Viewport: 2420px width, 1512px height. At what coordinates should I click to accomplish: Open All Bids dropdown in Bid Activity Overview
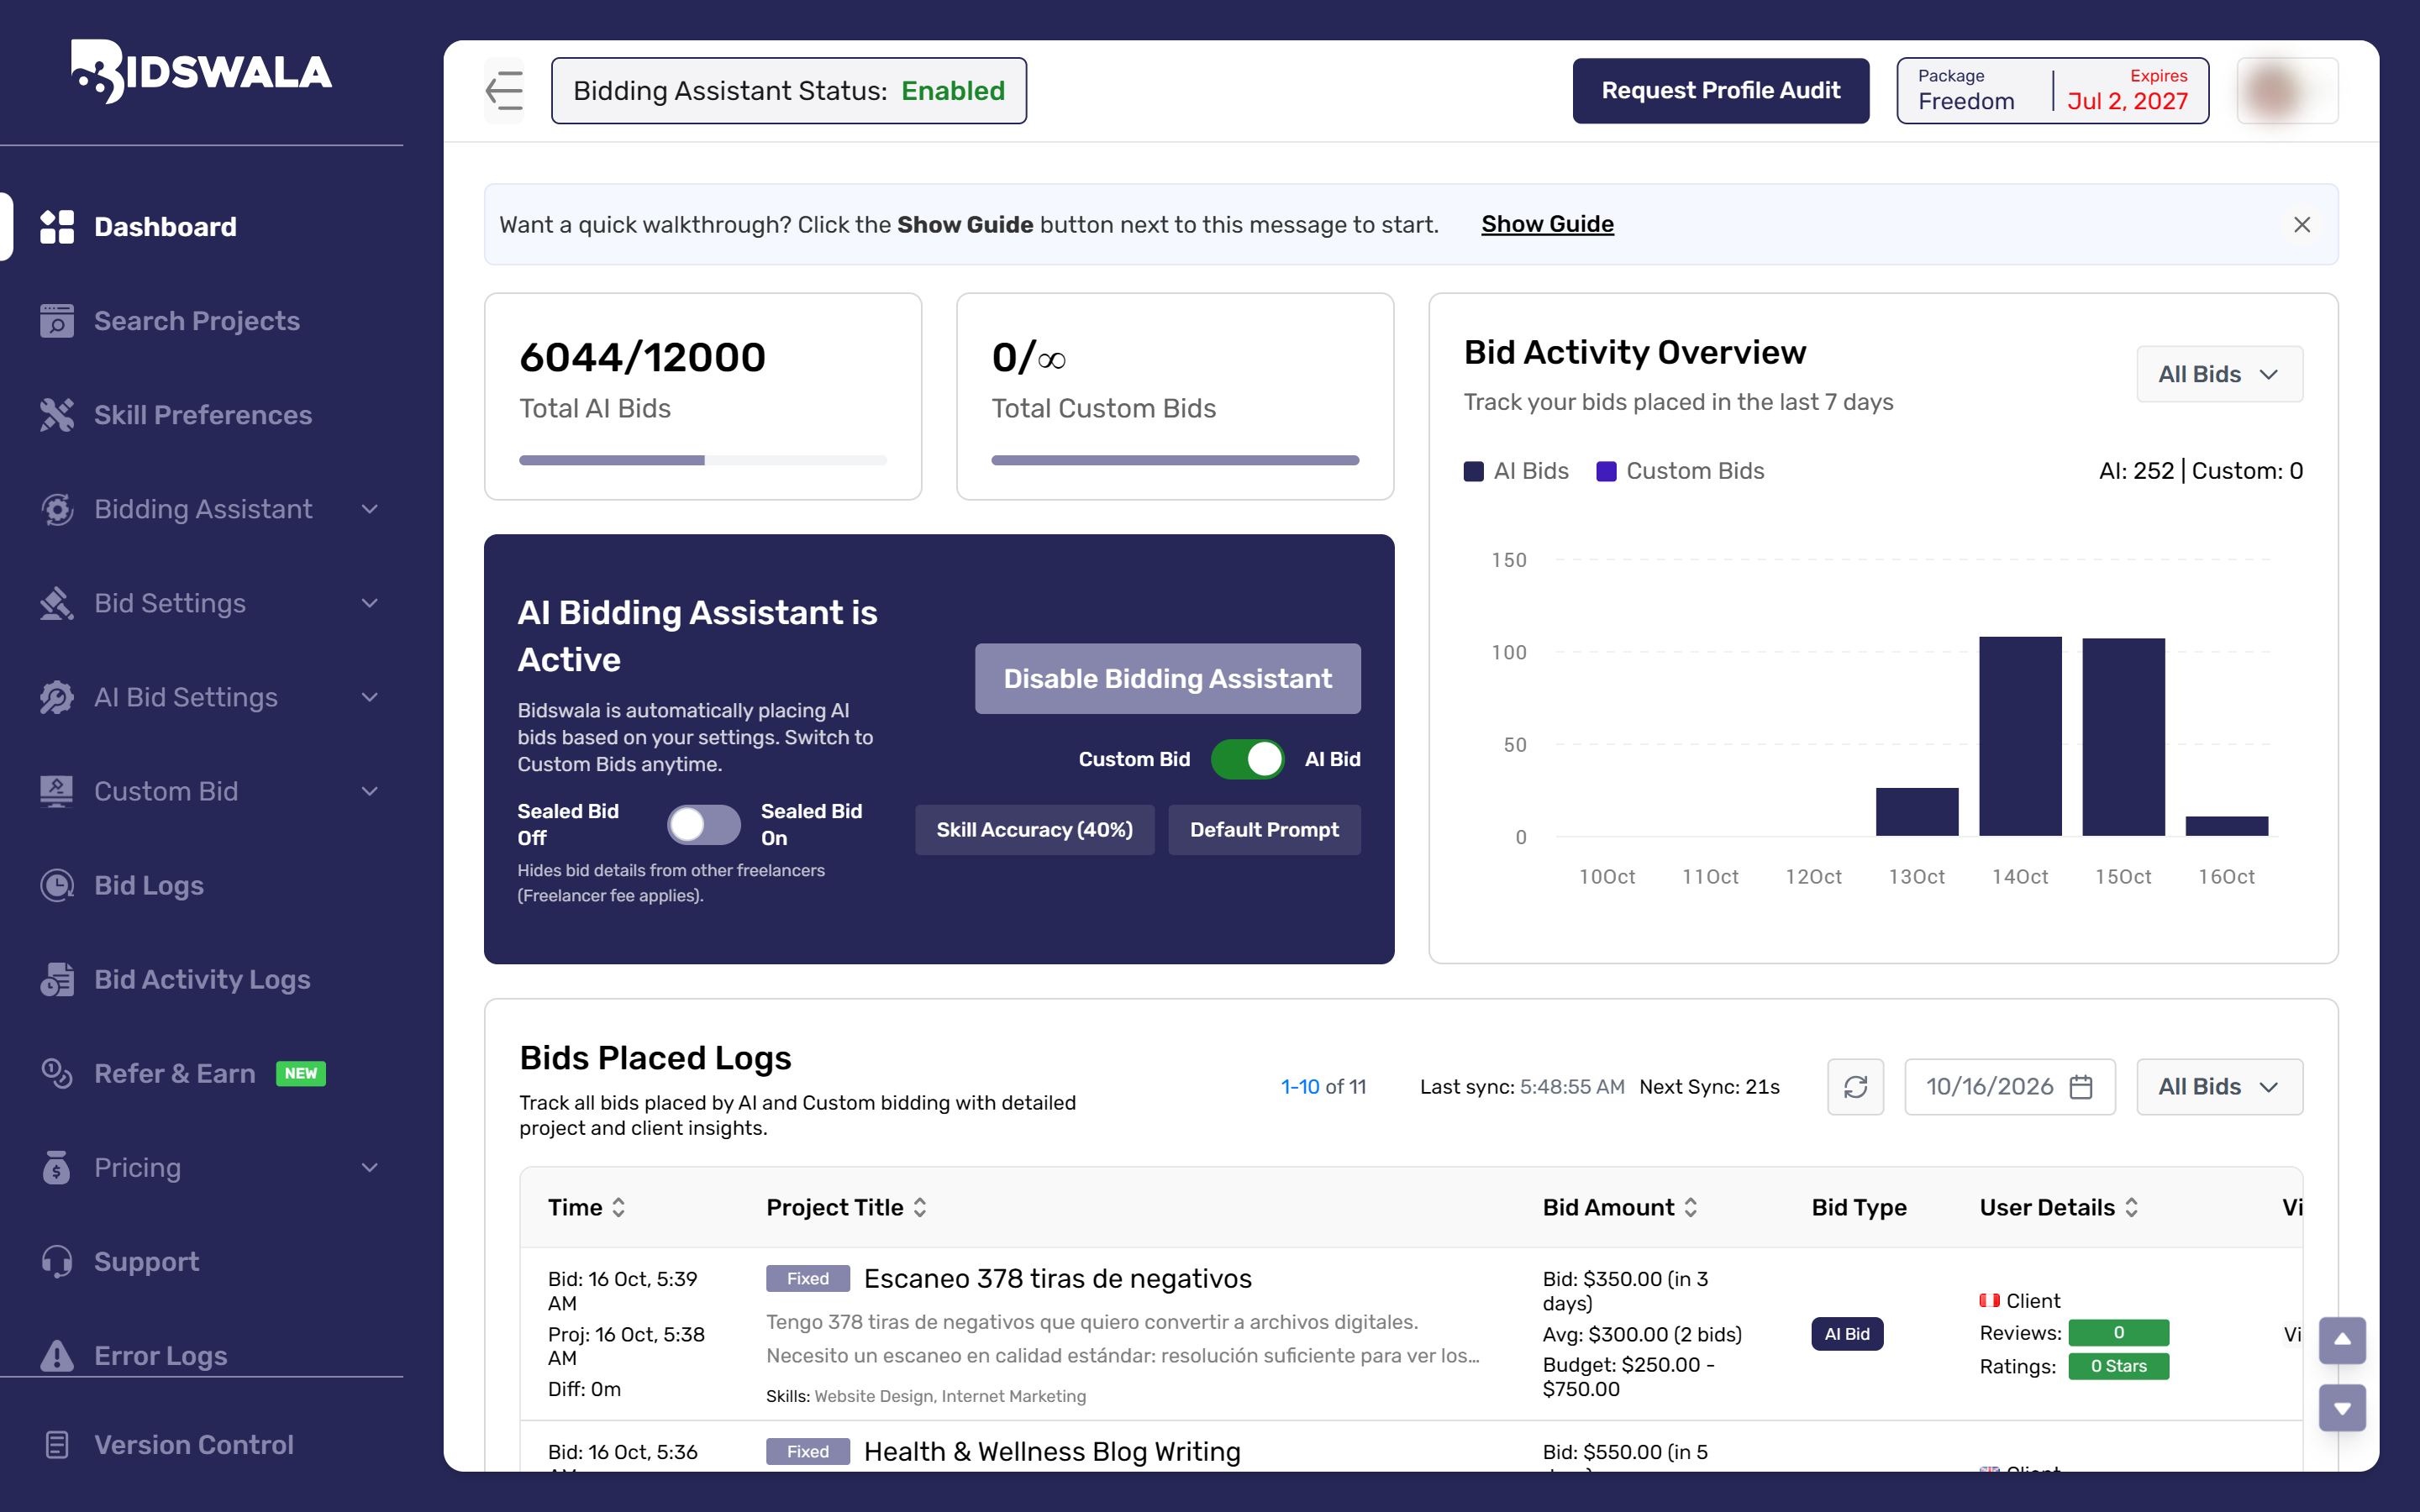pyautogui.click(x=2219, y=374)
